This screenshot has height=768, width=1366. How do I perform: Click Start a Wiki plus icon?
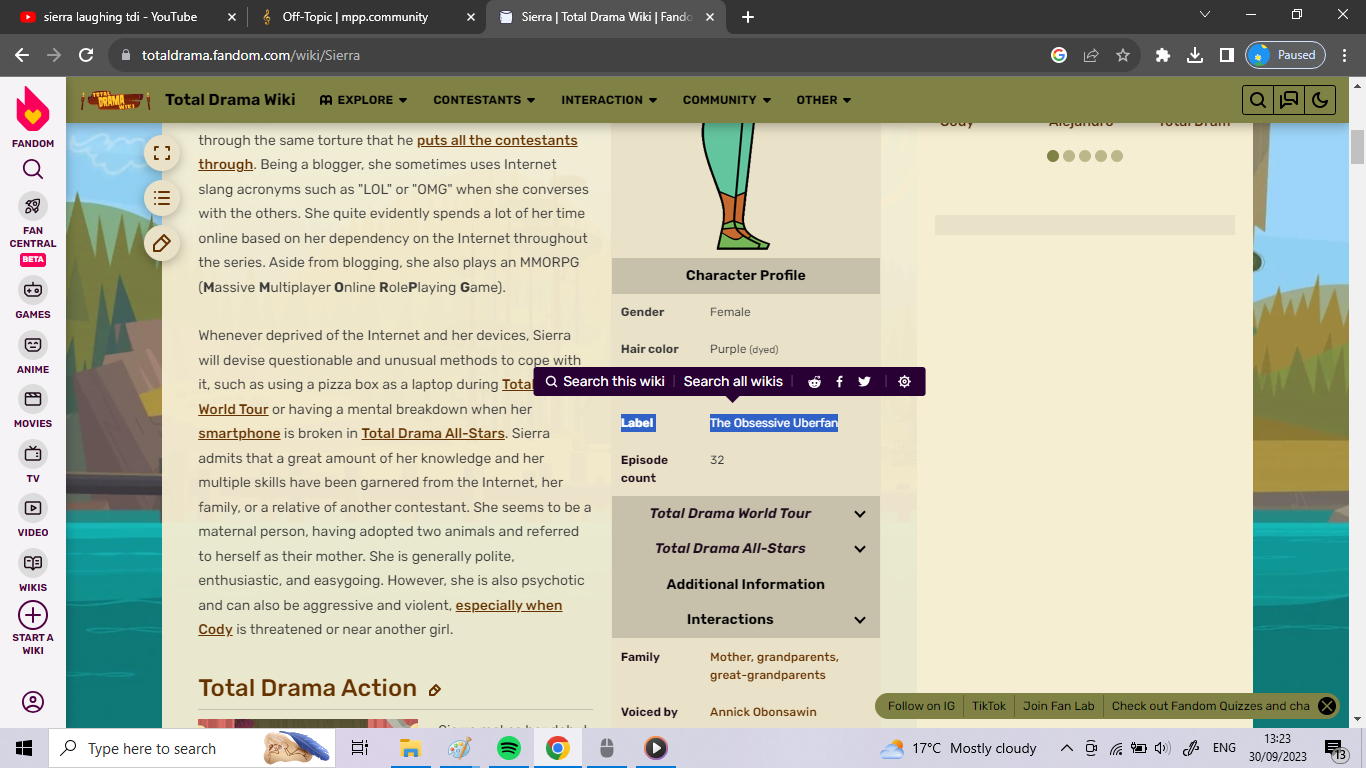click(33, 615)
